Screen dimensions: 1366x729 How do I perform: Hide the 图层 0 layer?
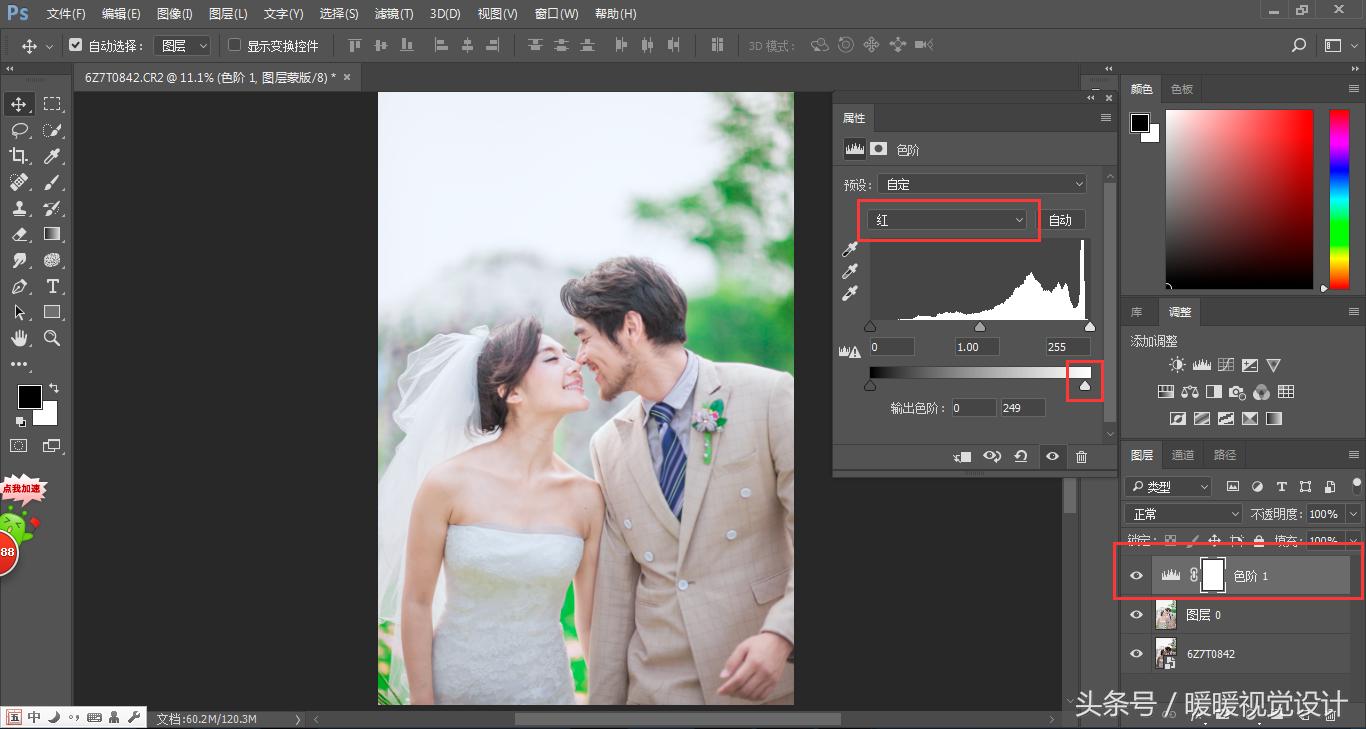[1136, 615]
